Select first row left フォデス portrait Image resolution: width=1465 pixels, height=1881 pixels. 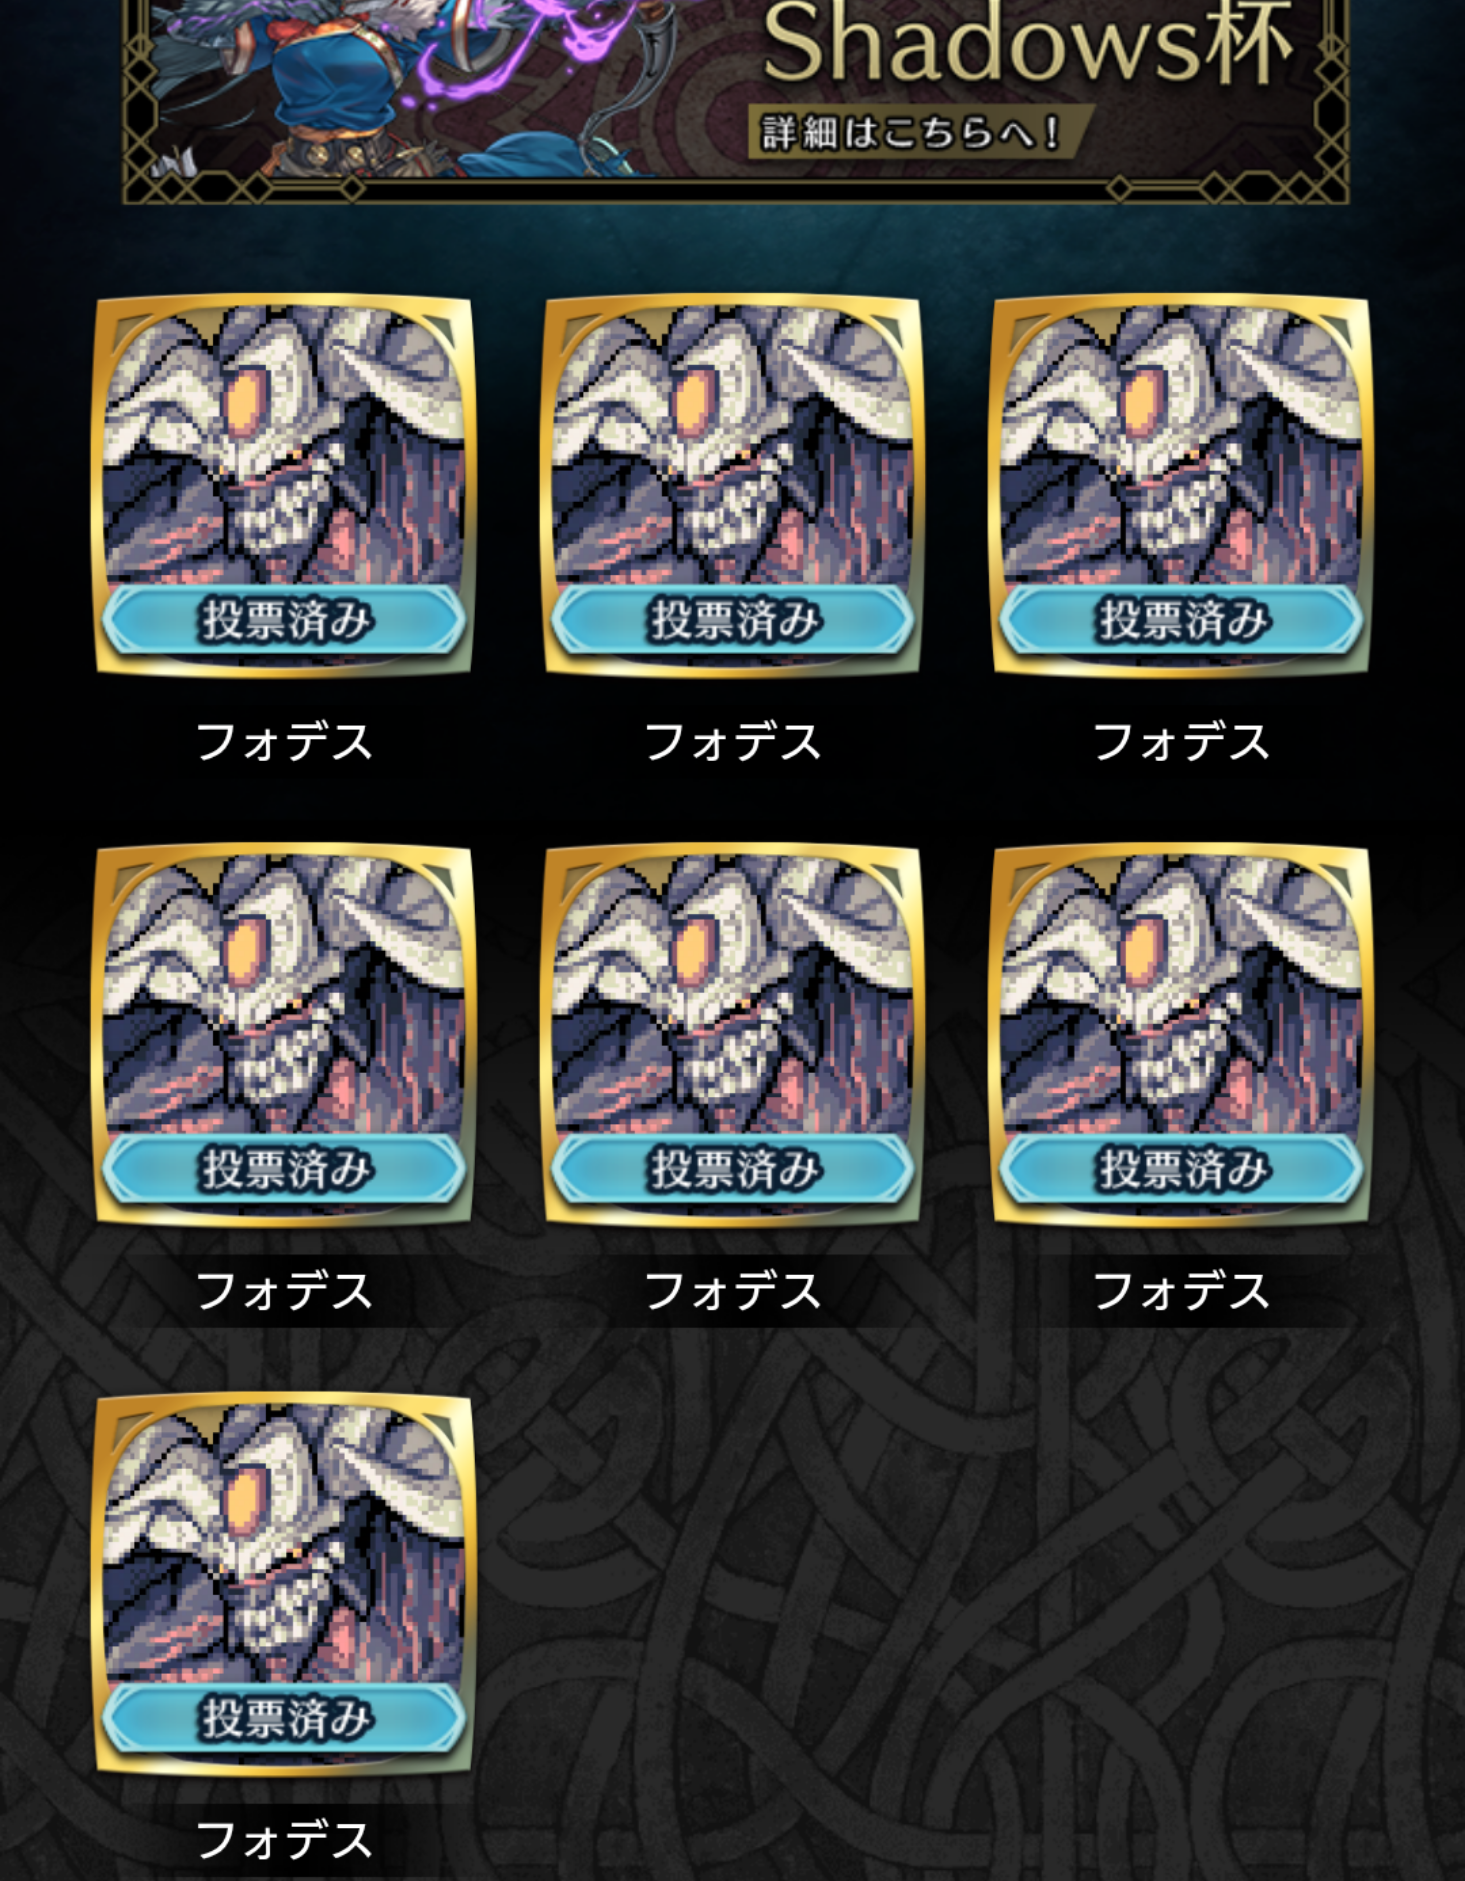click(x=283, y=485)
